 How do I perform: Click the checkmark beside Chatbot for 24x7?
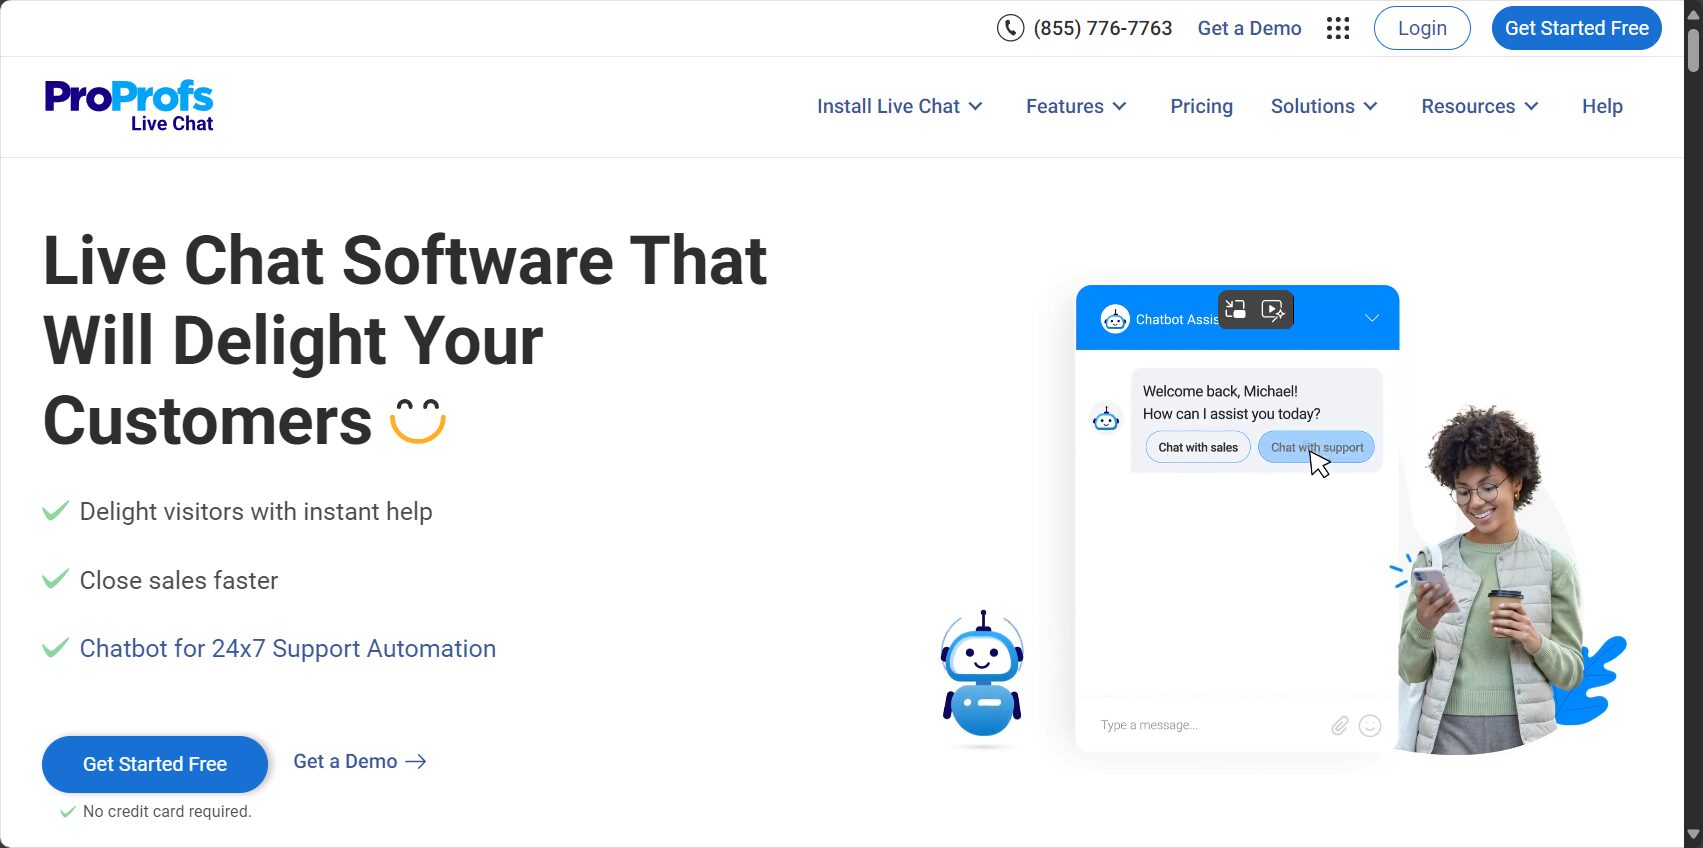[55, 647]
